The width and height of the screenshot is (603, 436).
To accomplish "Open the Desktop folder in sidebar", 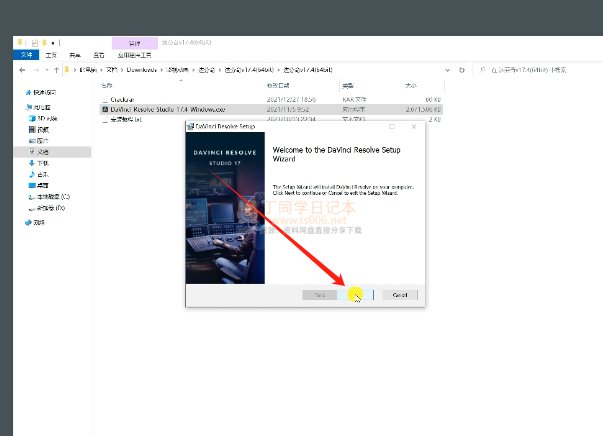I will (43, 184).
